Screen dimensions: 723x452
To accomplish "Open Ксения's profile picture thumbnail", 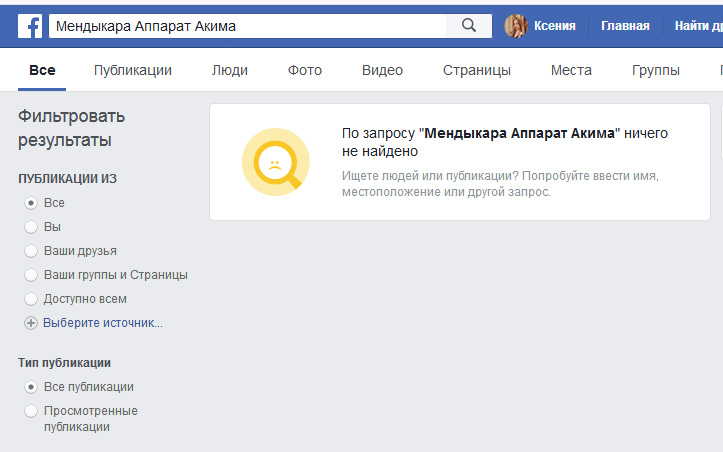I will 516,26.
